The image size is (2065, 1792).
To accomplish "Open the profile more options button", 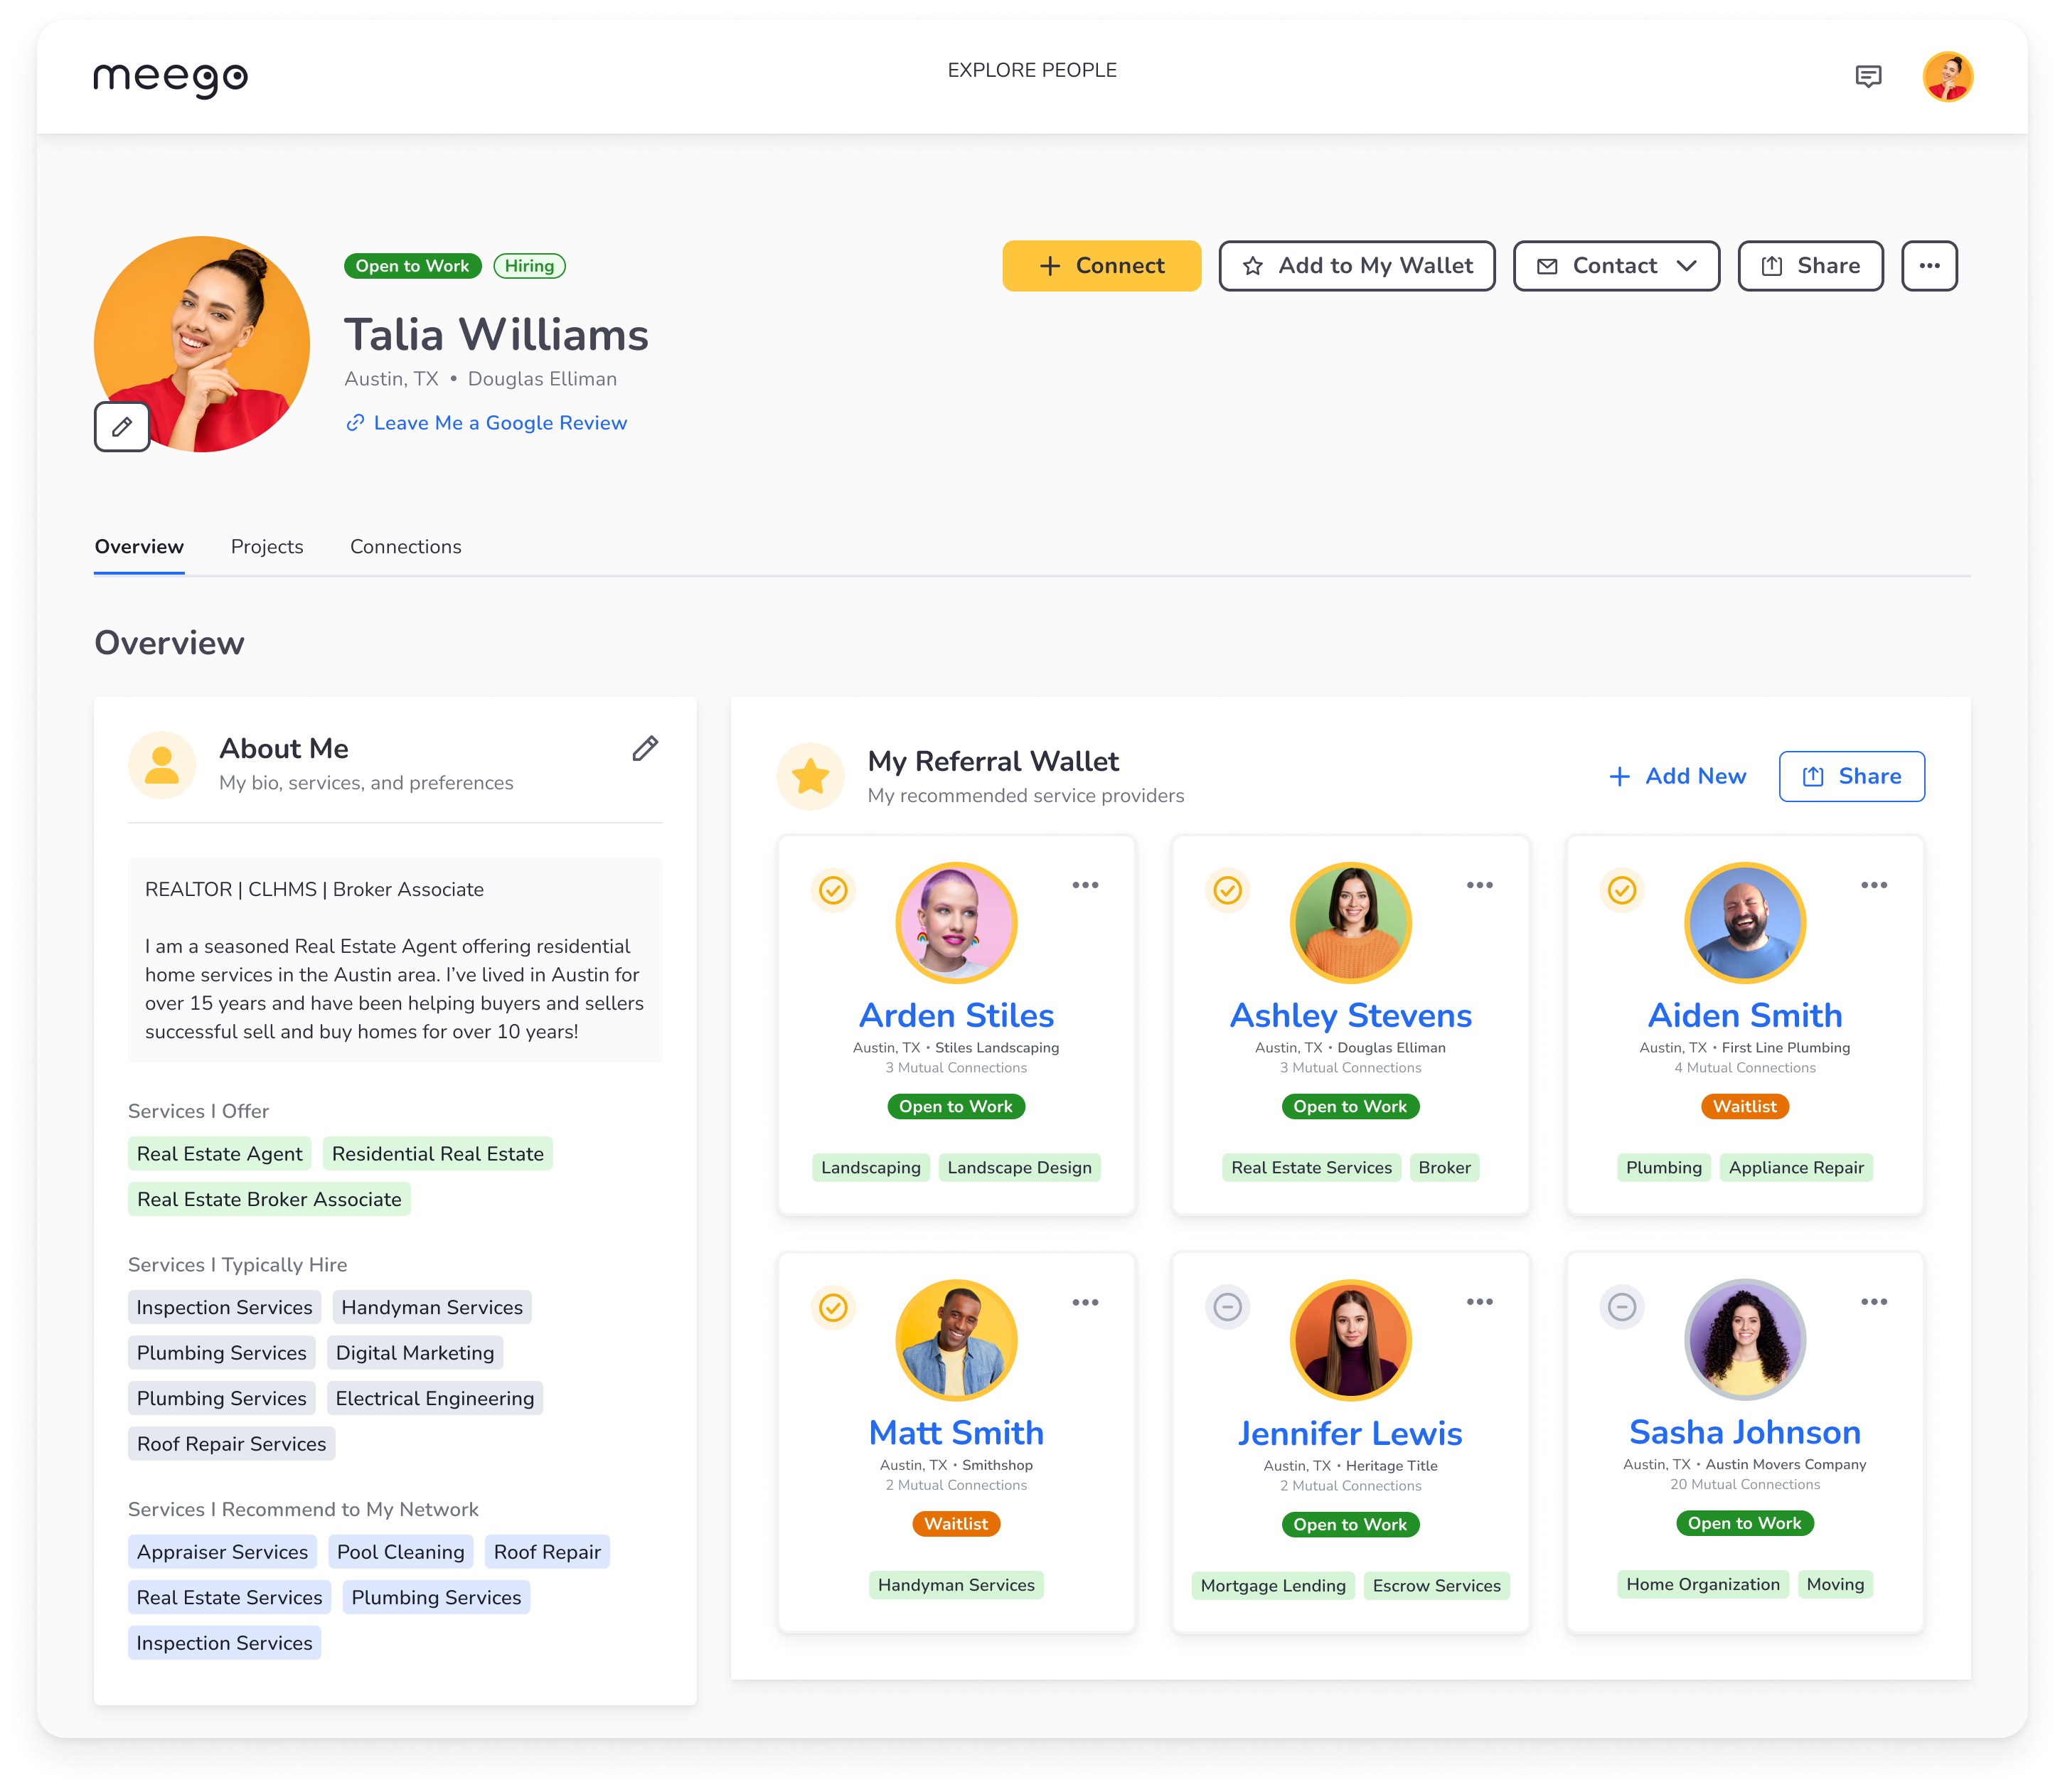I will [x=1929, y=266].
